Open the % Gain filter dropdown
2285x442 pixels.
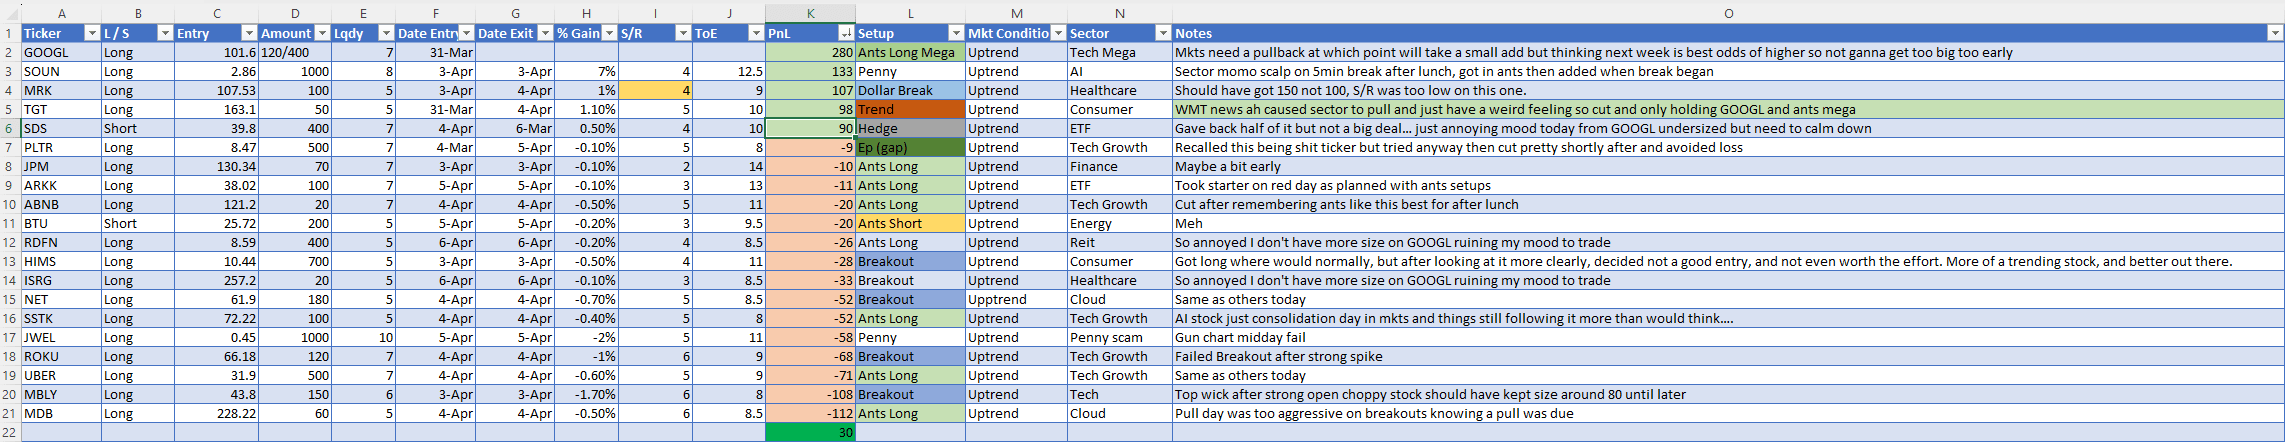[x=609, y=33]
